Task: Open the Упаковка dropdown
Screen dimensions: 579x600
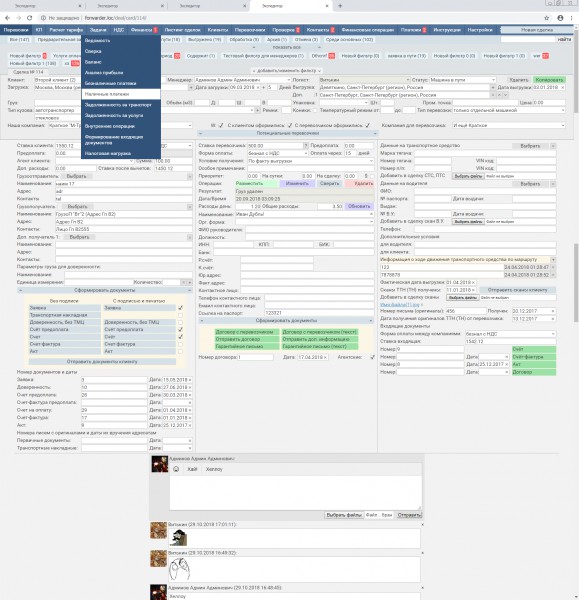Action: click(x=344, y=103)
